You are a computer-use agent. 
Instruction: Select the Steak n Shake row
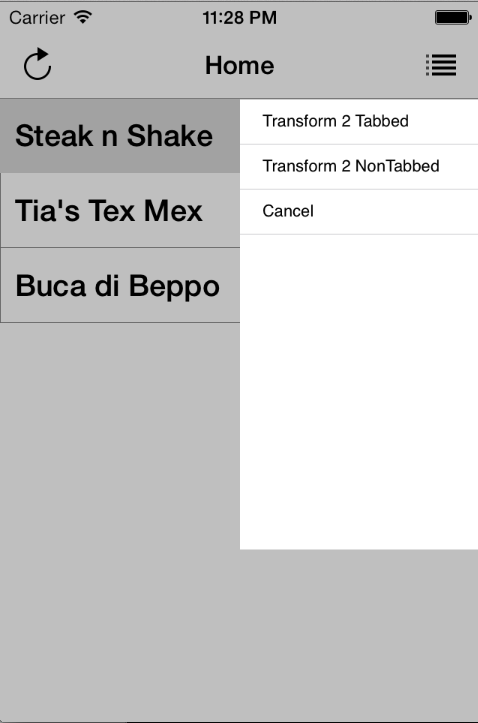coord(120,136)
